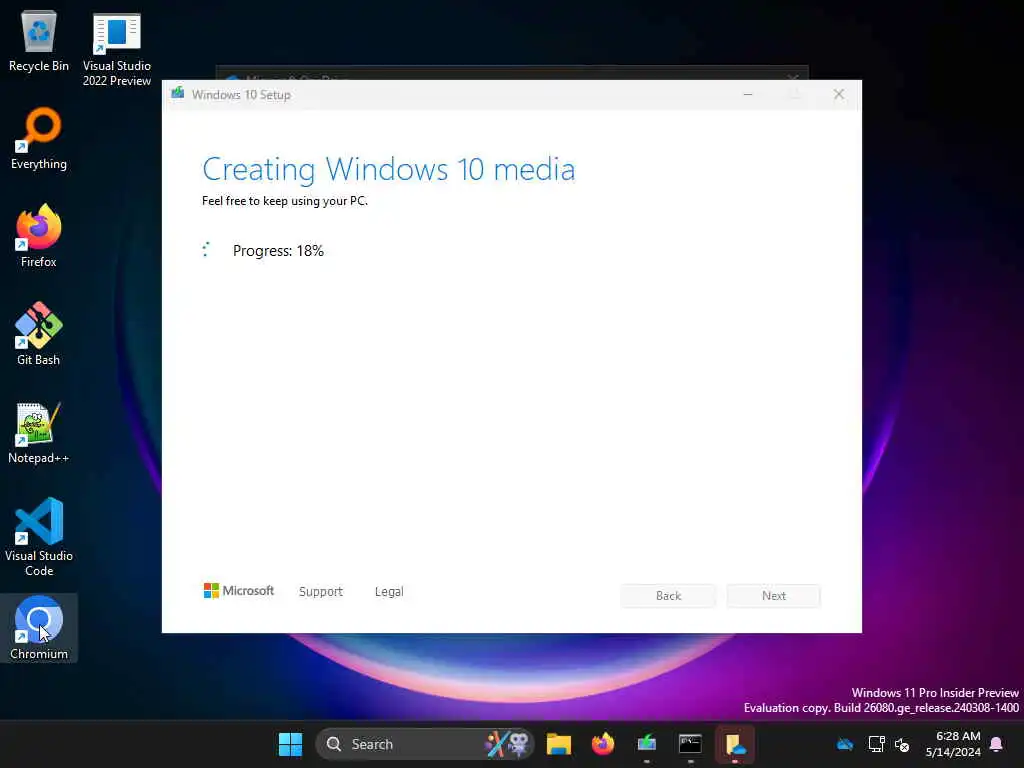The height and width of the screenshot is (768, 1024).
Task: Click the Microsoft logo in Setup footer
Action: 239,590
